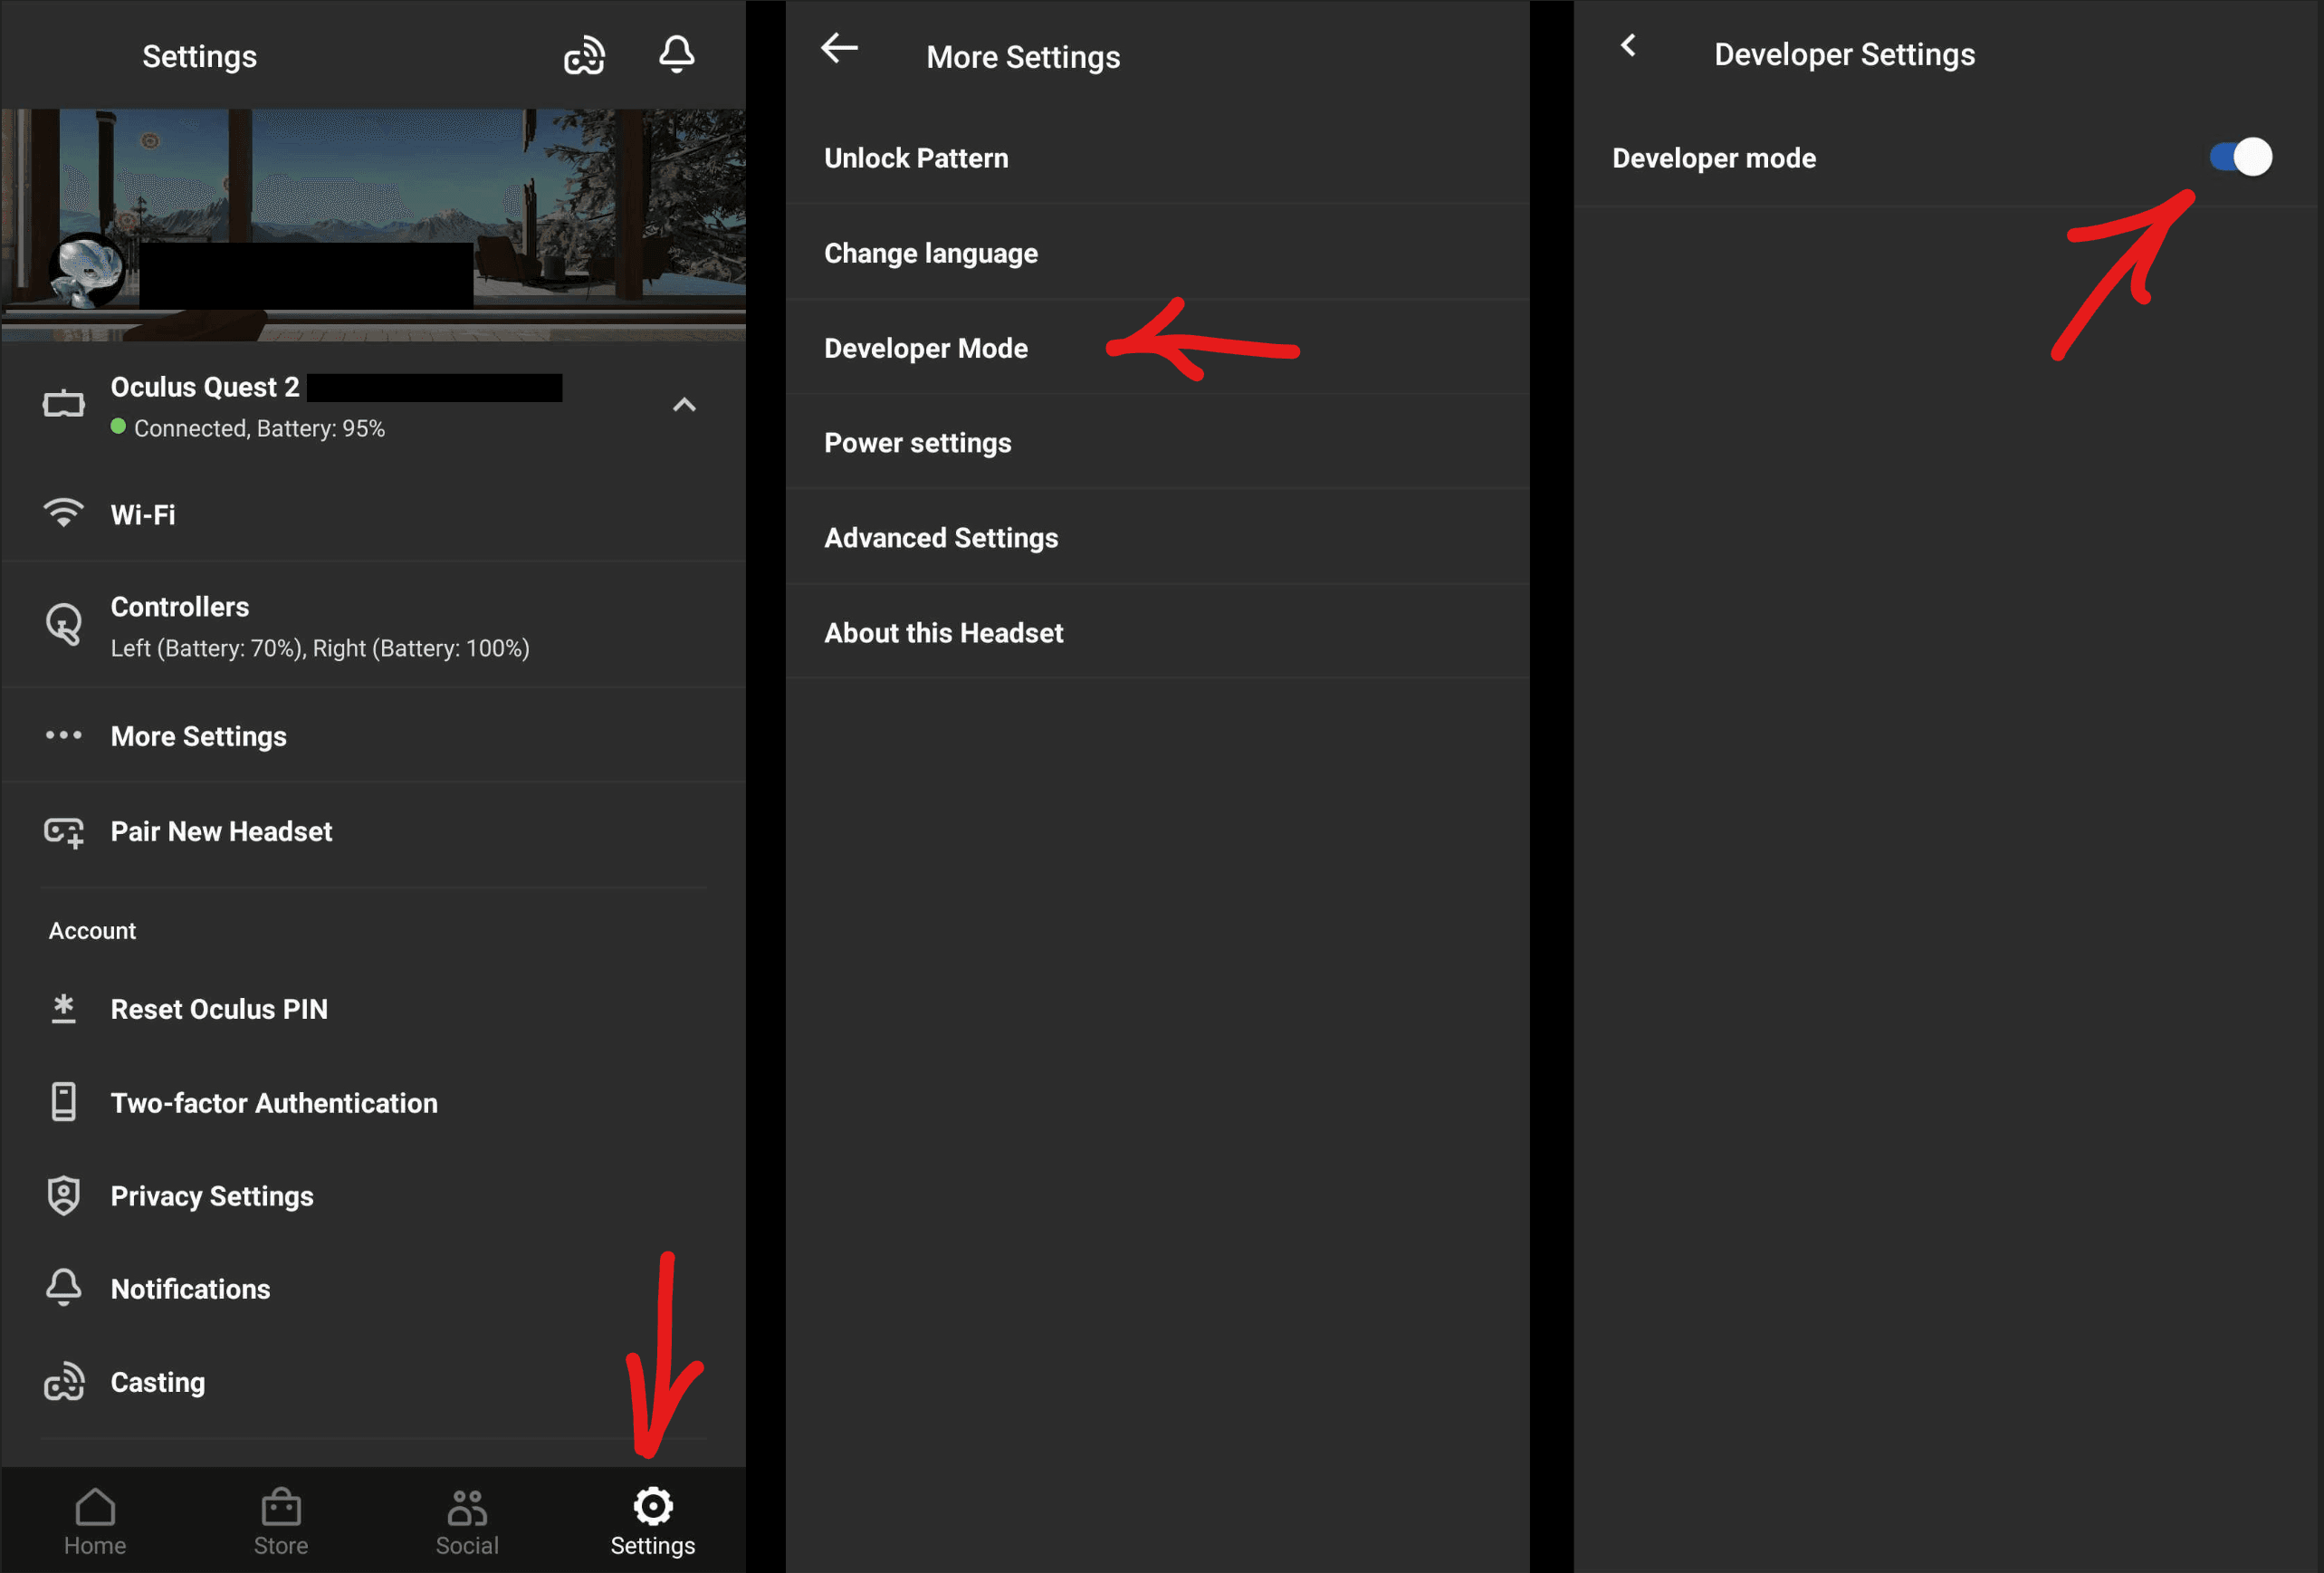The width and height of the screenshot is (2324, 1573).
Task: Tap the Wi-Fi signal icon
Action: [x=64, y=513]
